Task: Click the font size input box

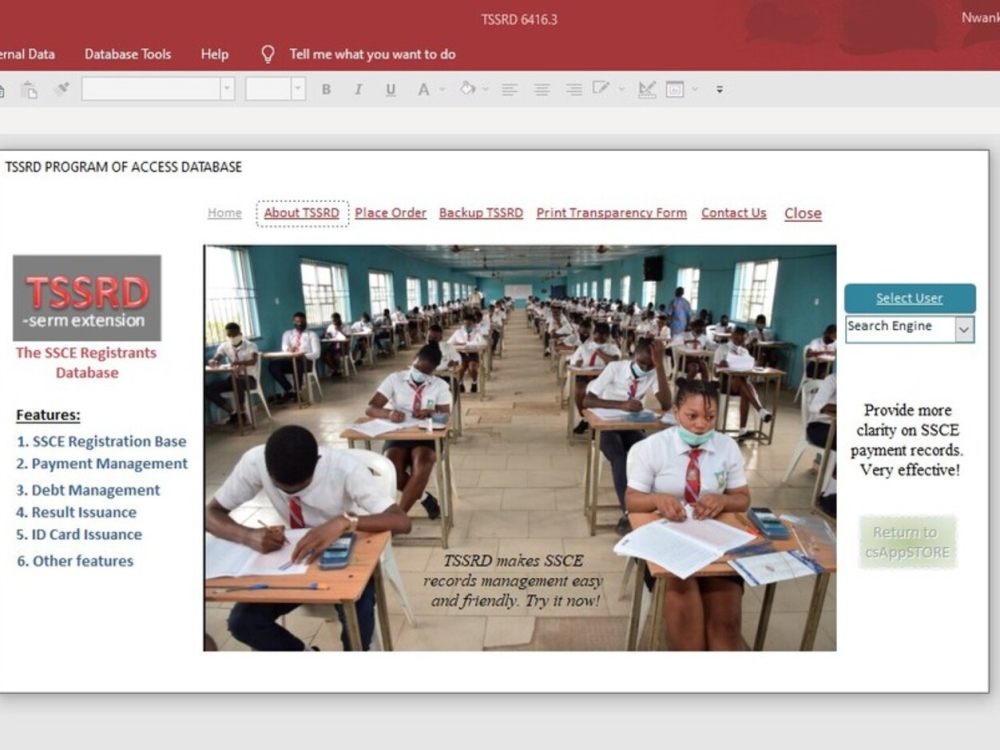Action: 268,89
